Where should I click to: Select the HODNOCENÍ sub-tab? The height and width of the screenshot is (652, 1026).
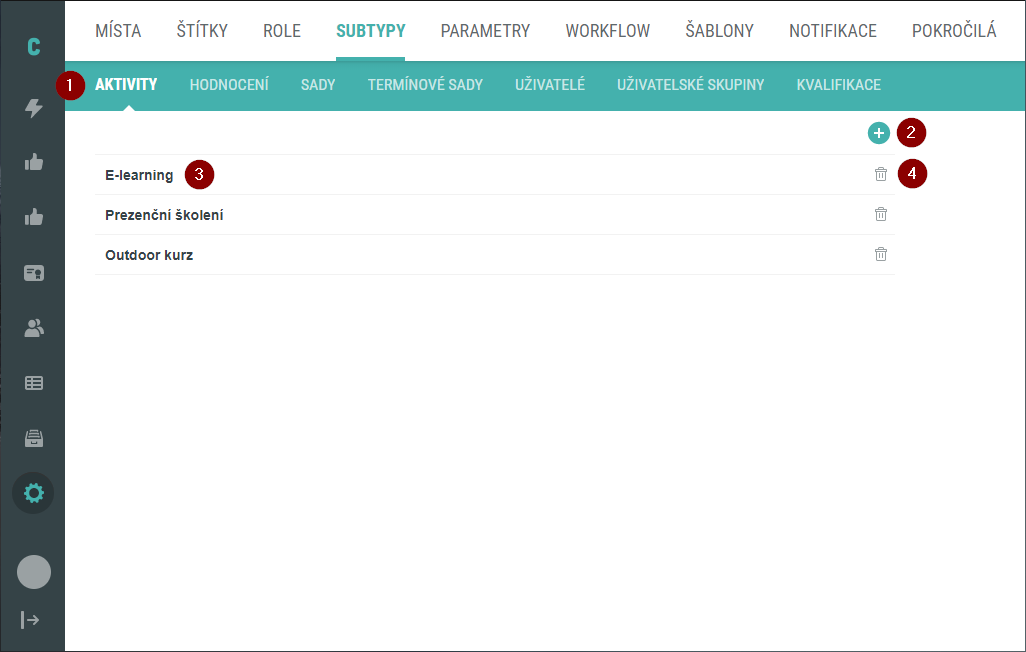point(229,85)
